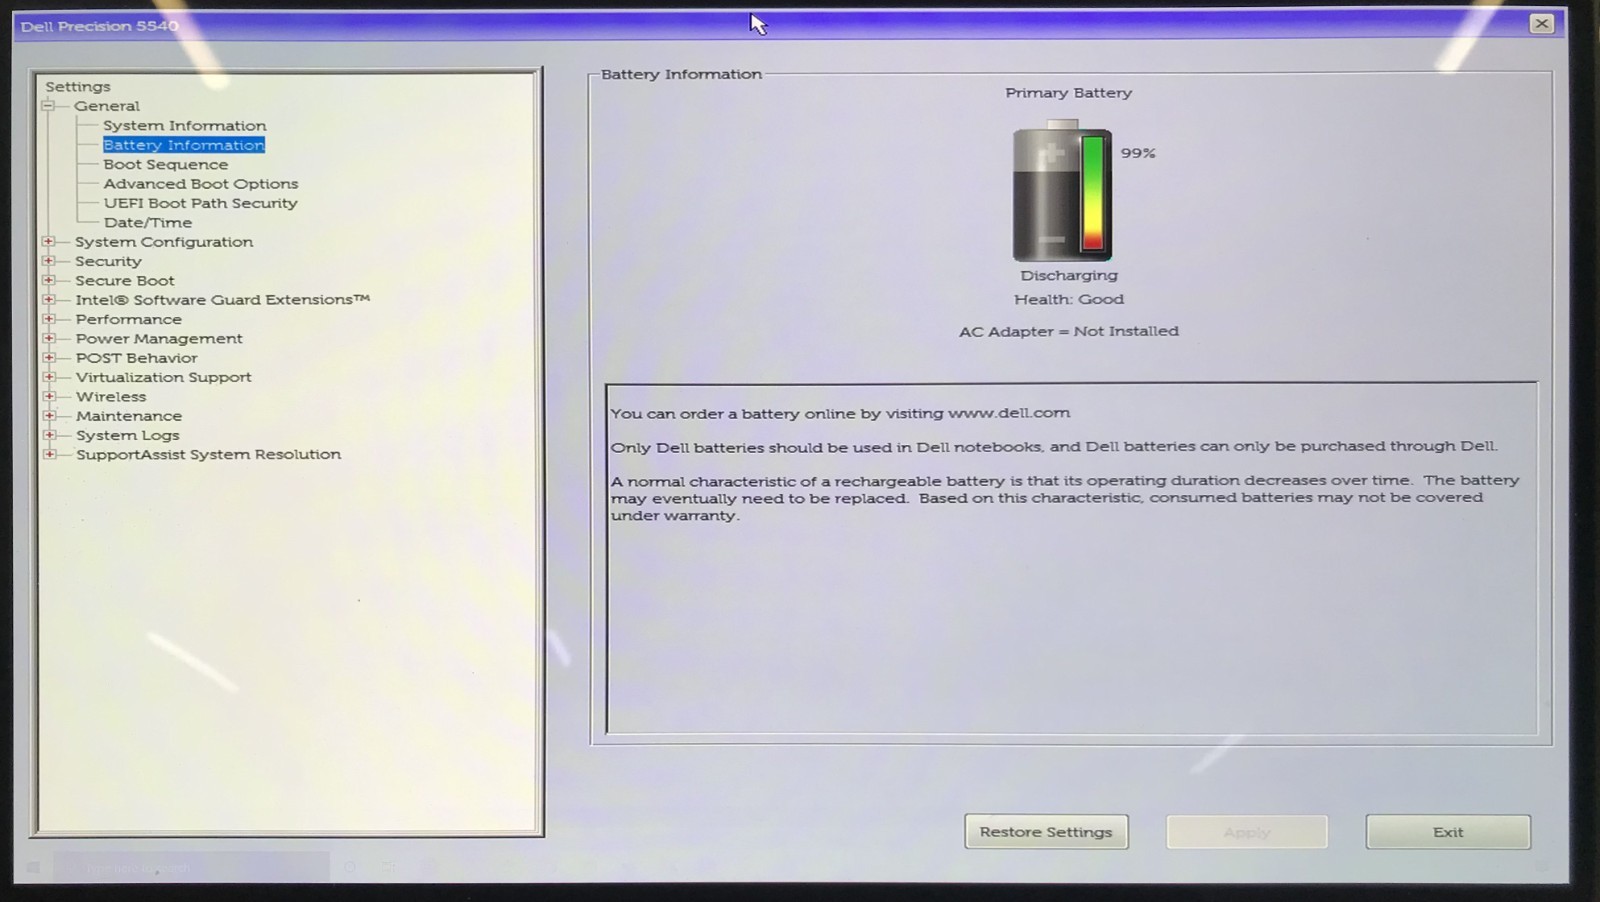The width and height of the screenshot is (1600, 902).
Task: Select the Power Management category
Action: coord(159,339)
